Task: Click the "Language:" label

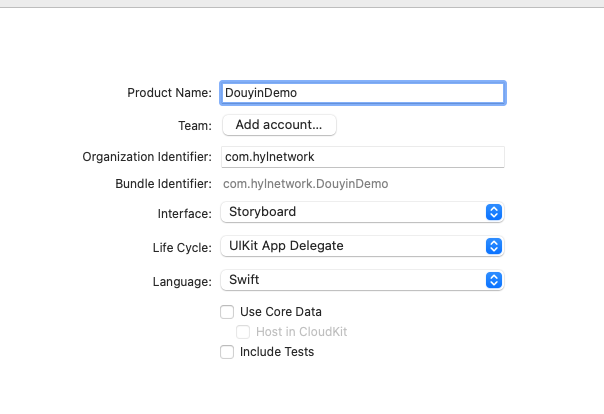Action: (x=181, y=281)
